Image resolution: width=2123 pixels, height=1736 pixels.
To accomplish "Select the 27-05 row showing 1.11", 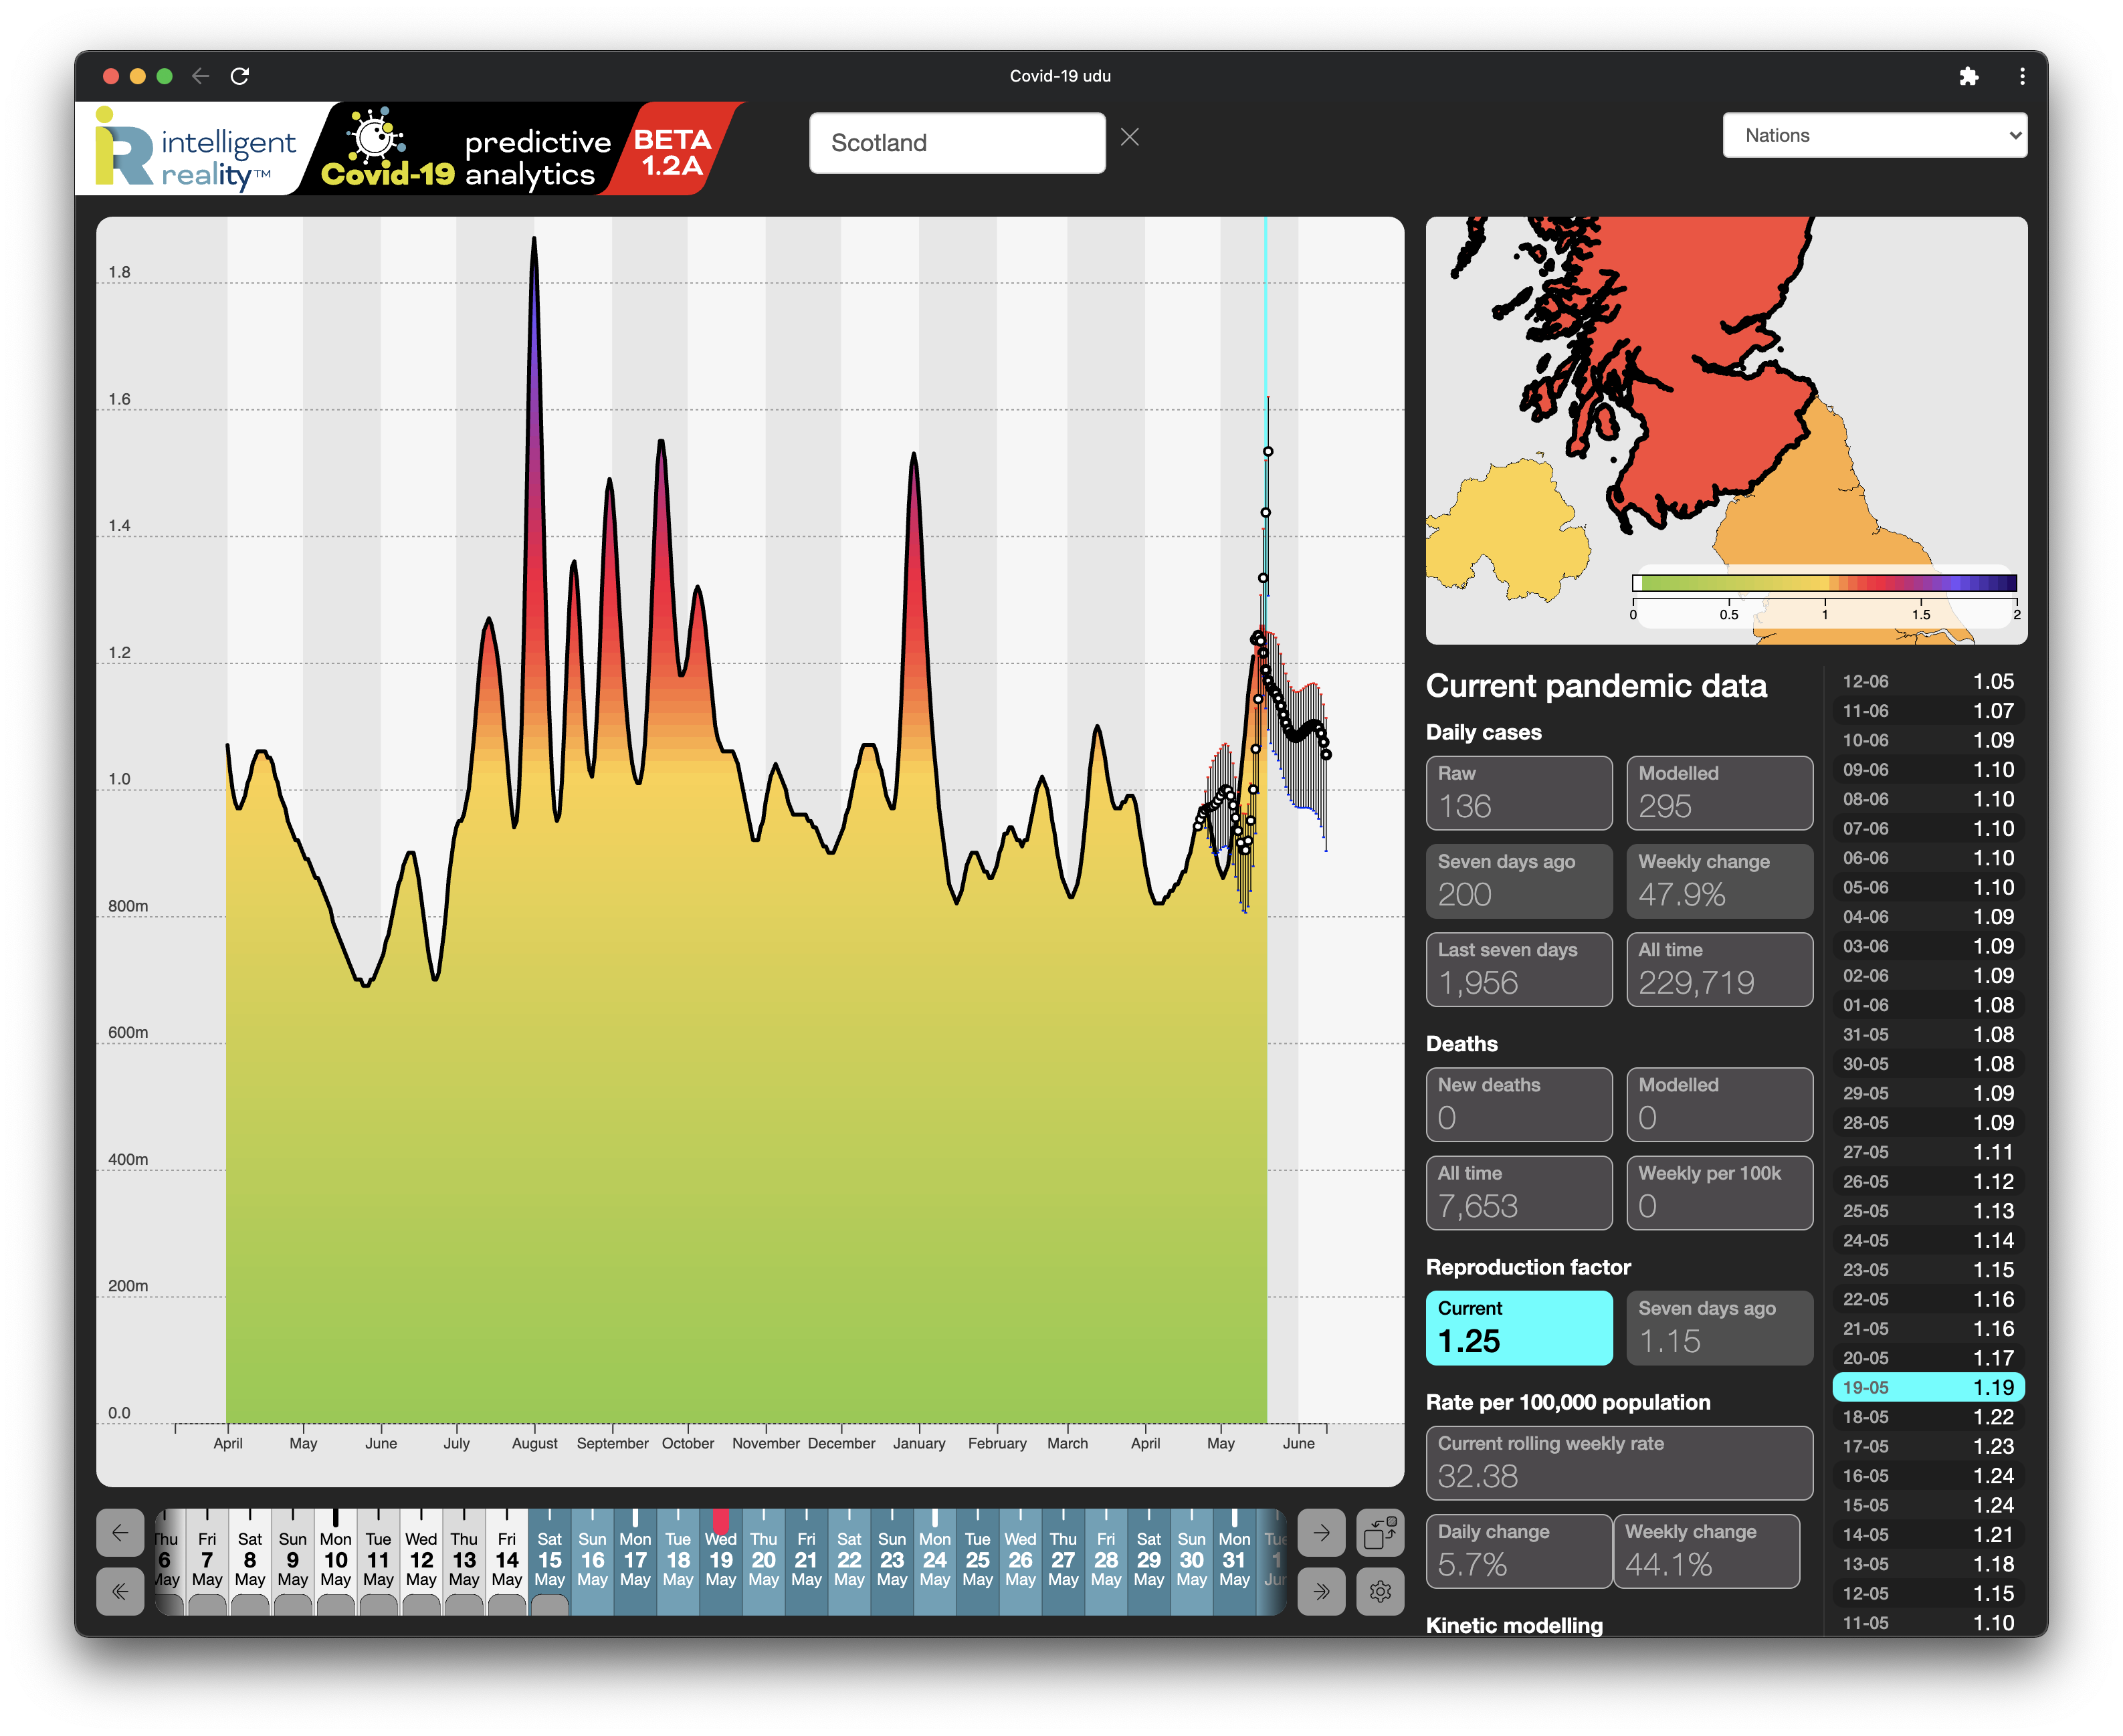I will 1927,1152.
